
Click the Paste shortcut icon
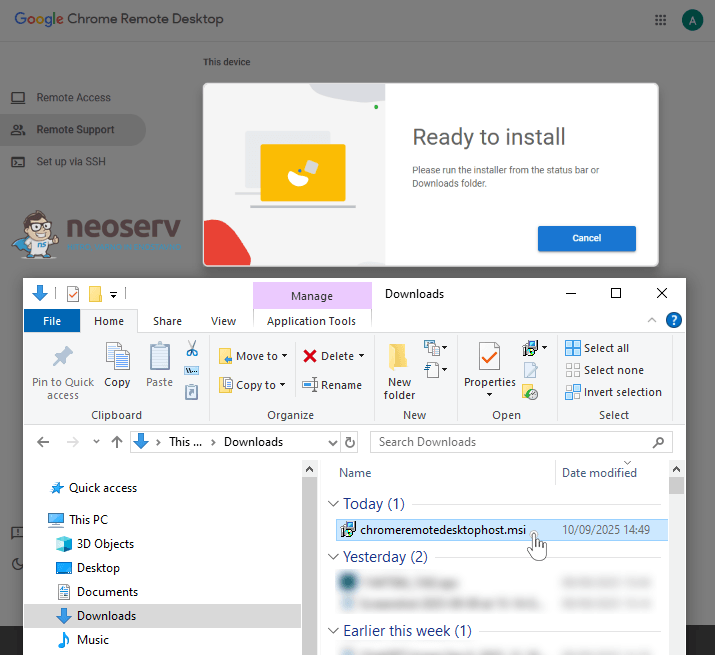click(x=192, y=392)
